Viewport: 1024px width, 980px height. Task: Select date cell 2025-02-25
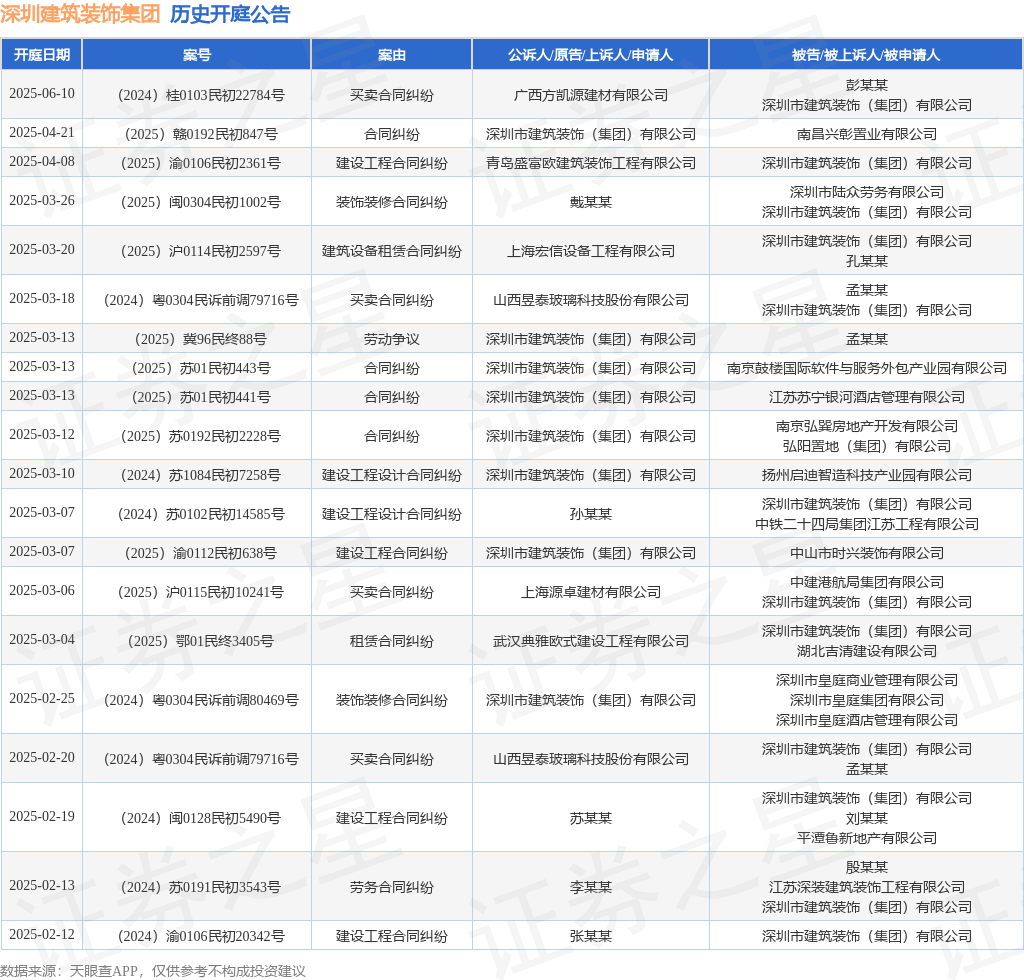pyautogui.click(x=42, y=699)
